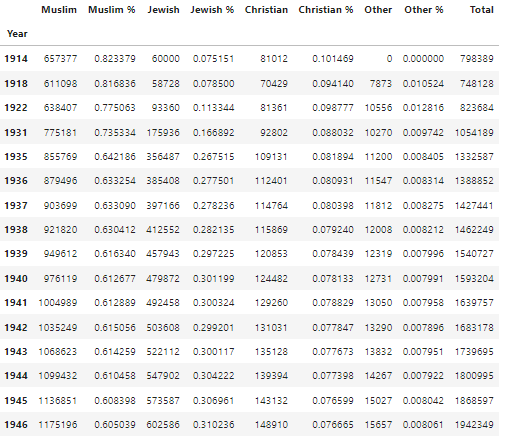Select the 1946 row label
This screenshot has width=510, height=444.
[16, 425]
